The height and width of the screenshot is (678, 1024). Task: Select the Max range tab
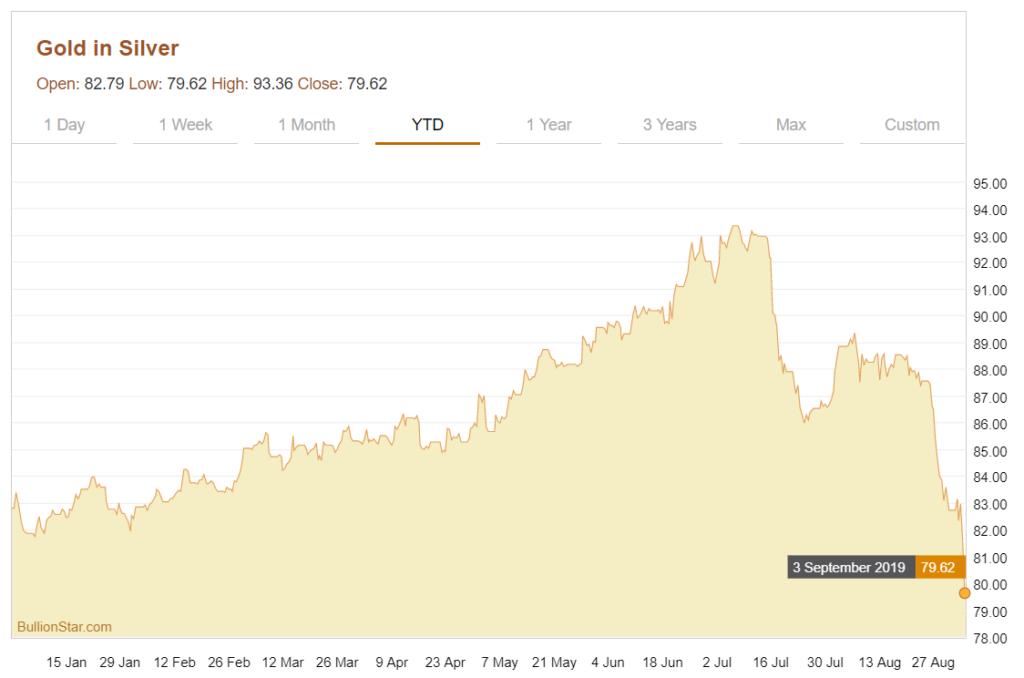pyautogui.click(x=791, y=125)
